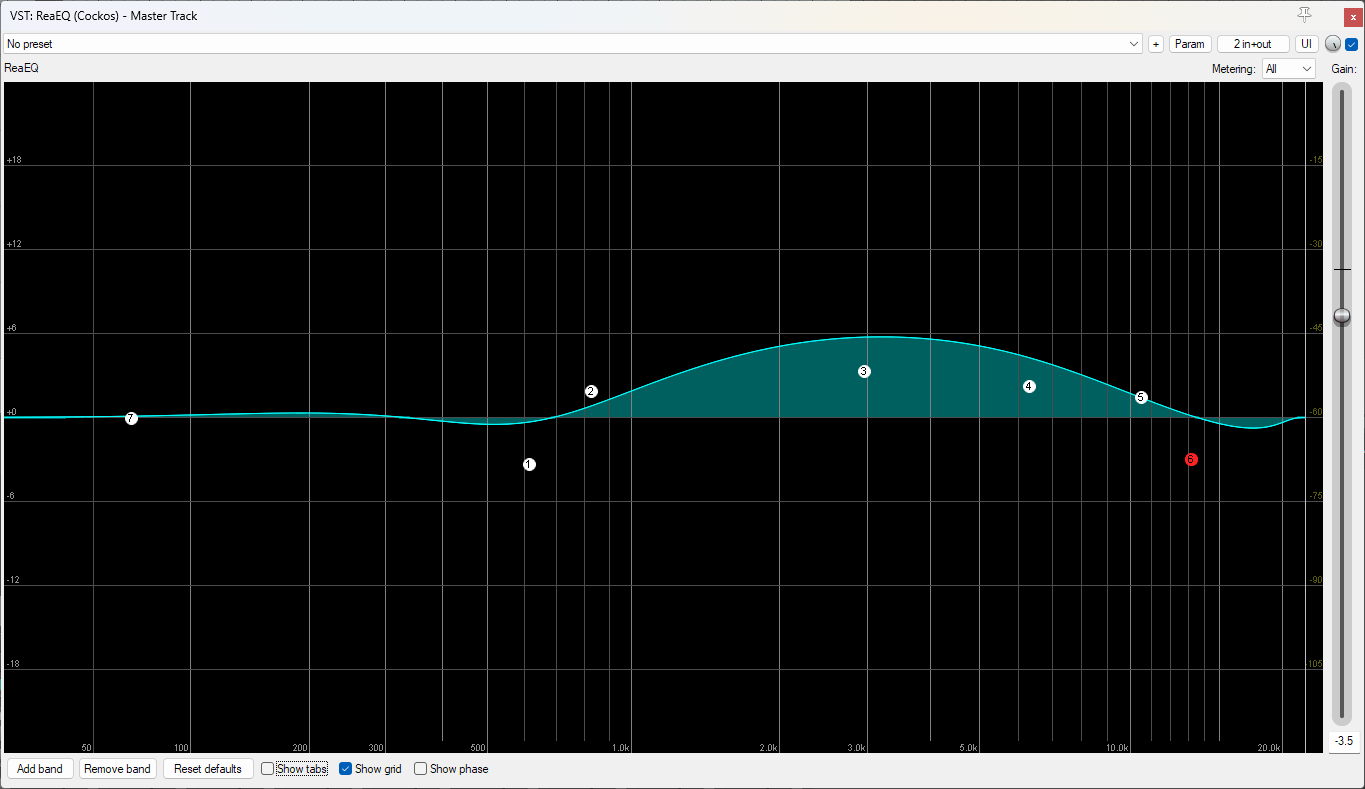
Task: Click the Param button
Action: click(x=1190, y=44)
